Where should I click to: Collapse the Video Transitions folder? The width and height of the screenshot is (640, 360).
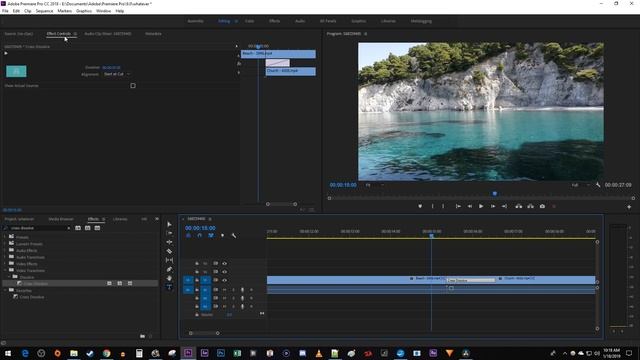coord(5,270)
